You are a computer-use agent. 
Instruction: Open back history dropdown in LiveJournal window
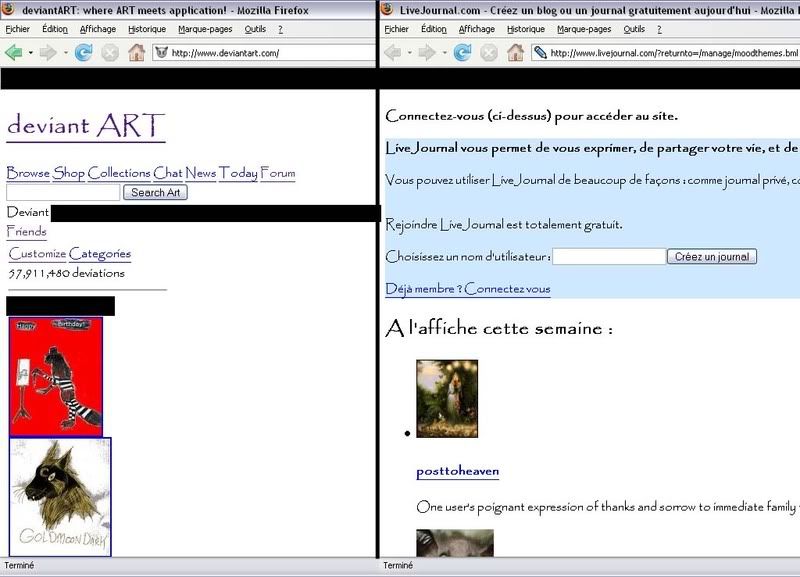click(x=410, y=53)
